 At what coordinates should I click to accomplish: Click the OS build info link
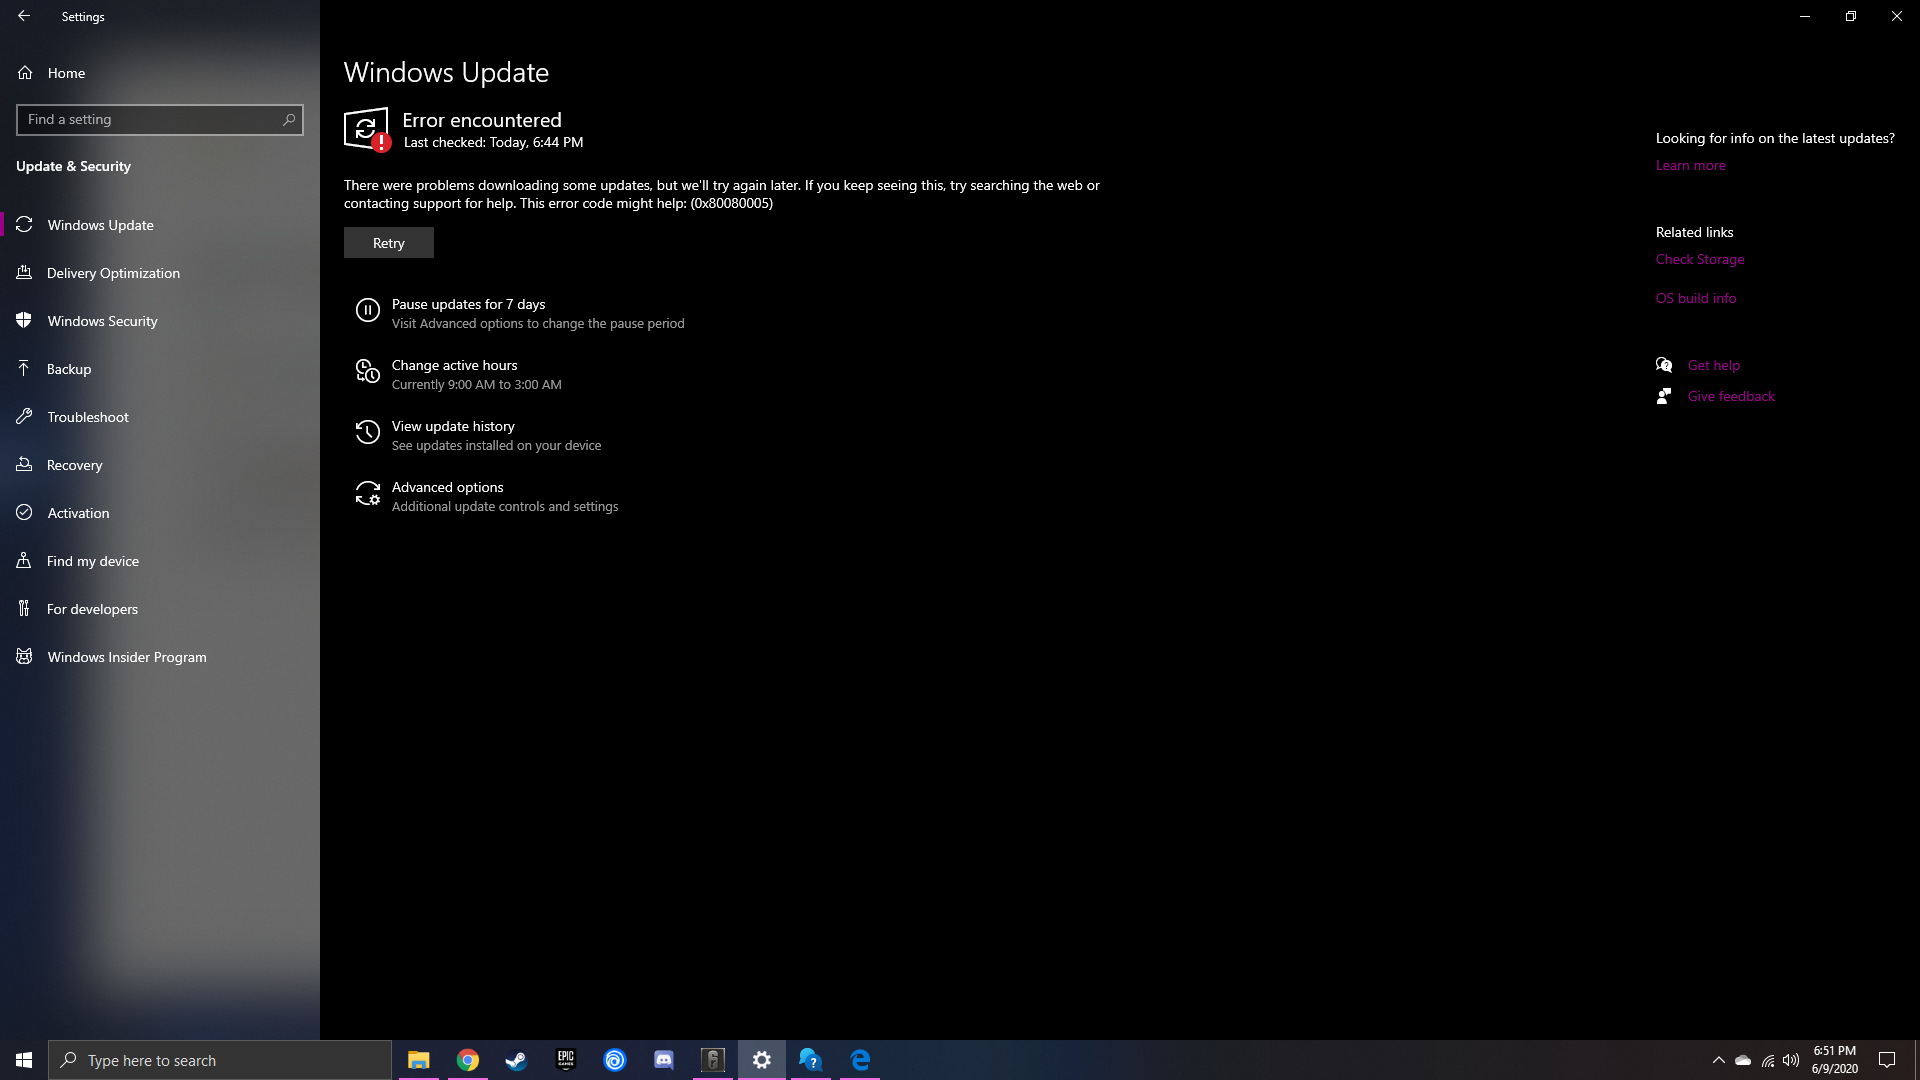(x=1695, y=298)
